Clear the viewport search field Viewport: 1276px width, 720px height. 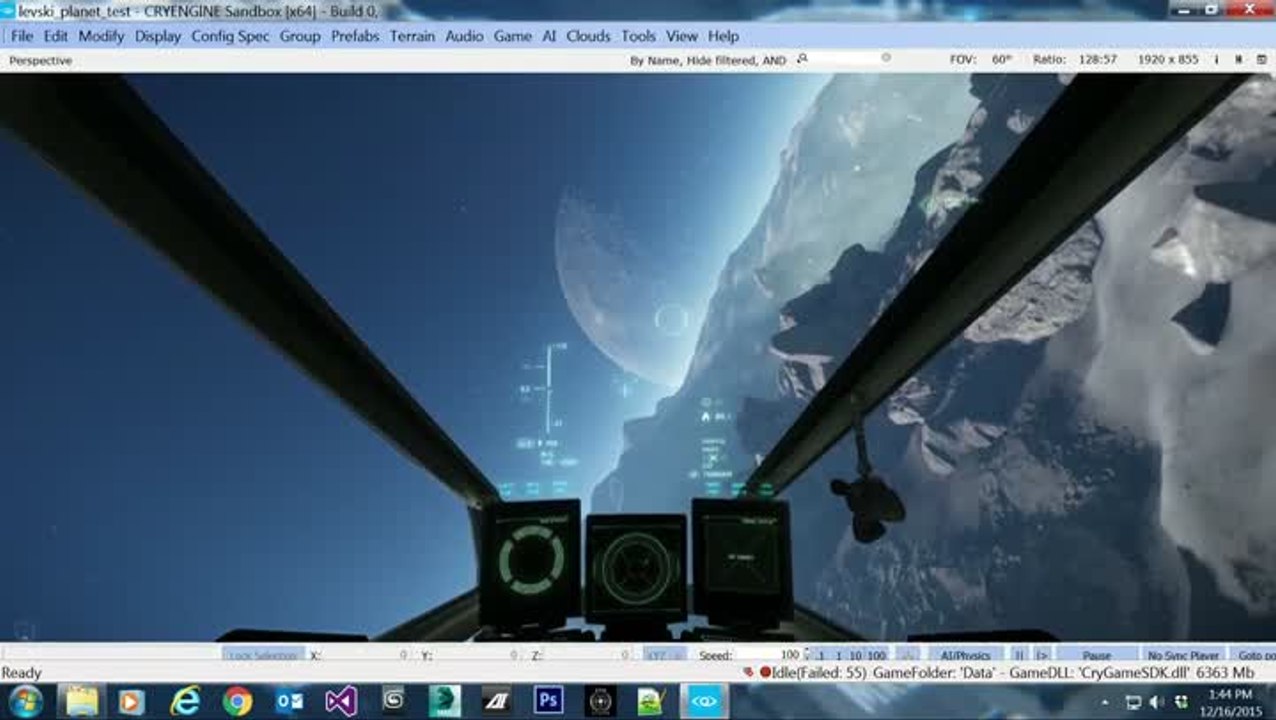coord(886,58)
